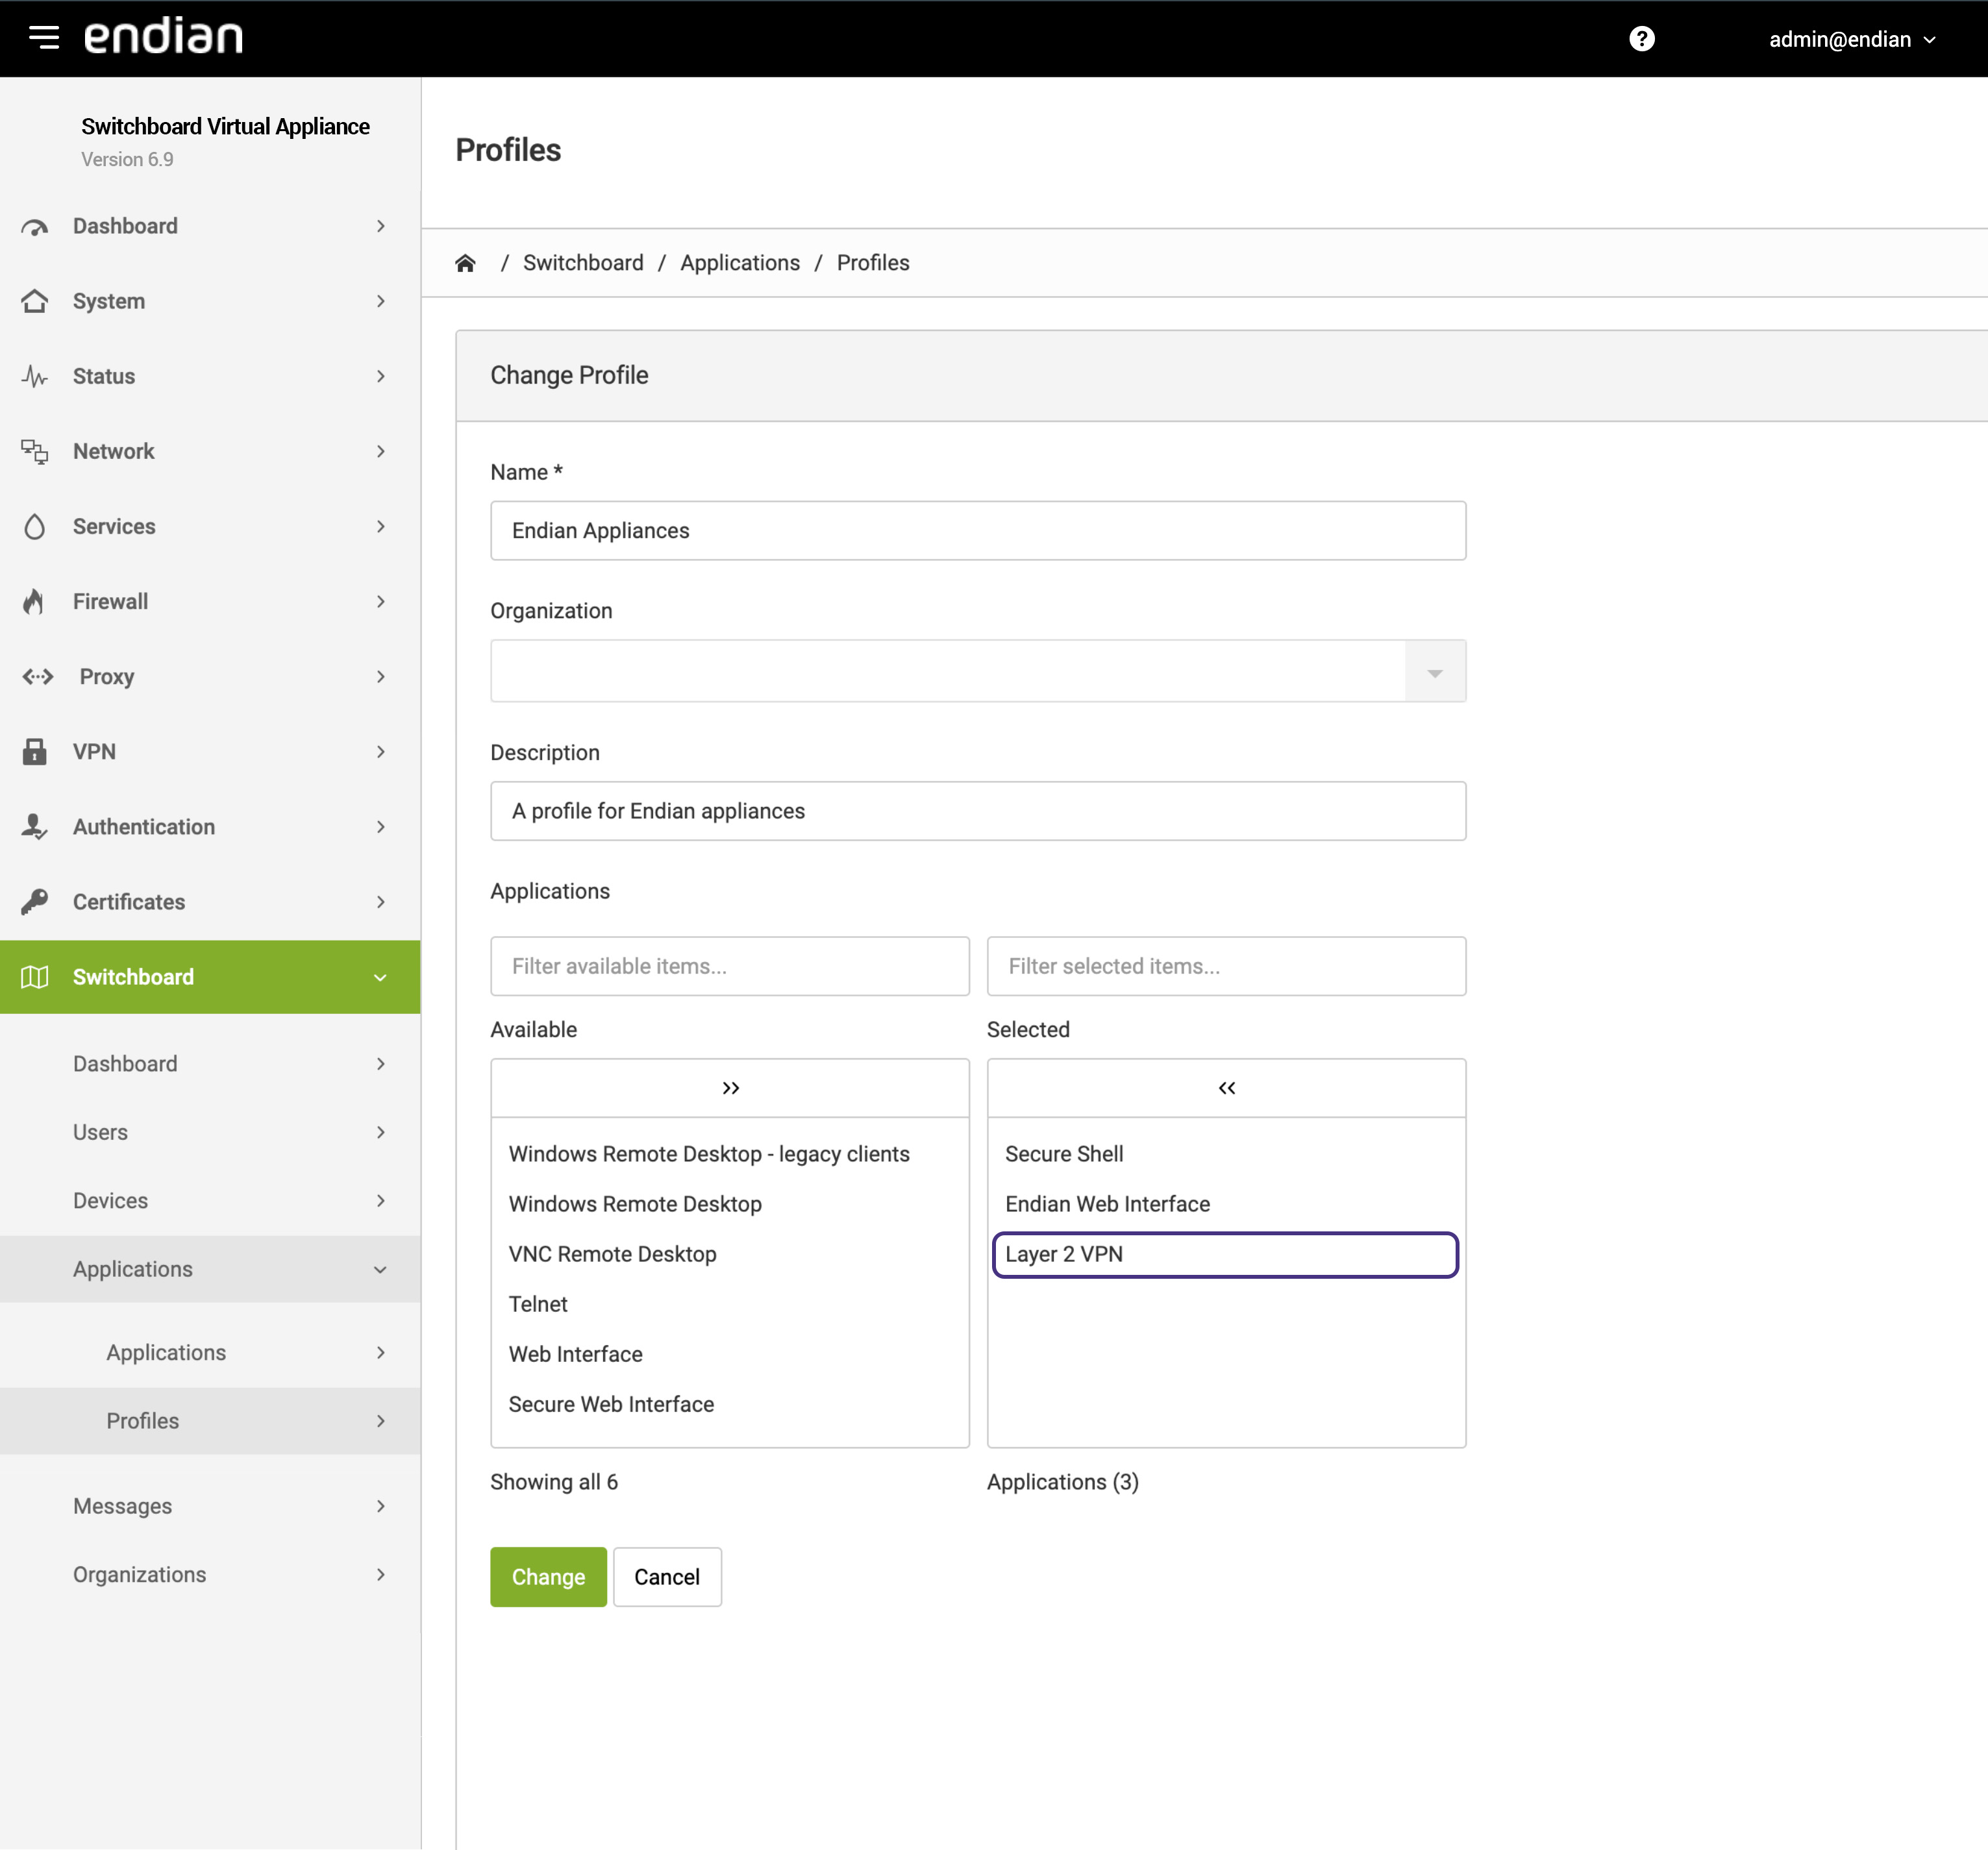Viewport: 1988px width, 1850px height.
Task: Select VNC Remote Desktop in Available
Action: 730,1254
